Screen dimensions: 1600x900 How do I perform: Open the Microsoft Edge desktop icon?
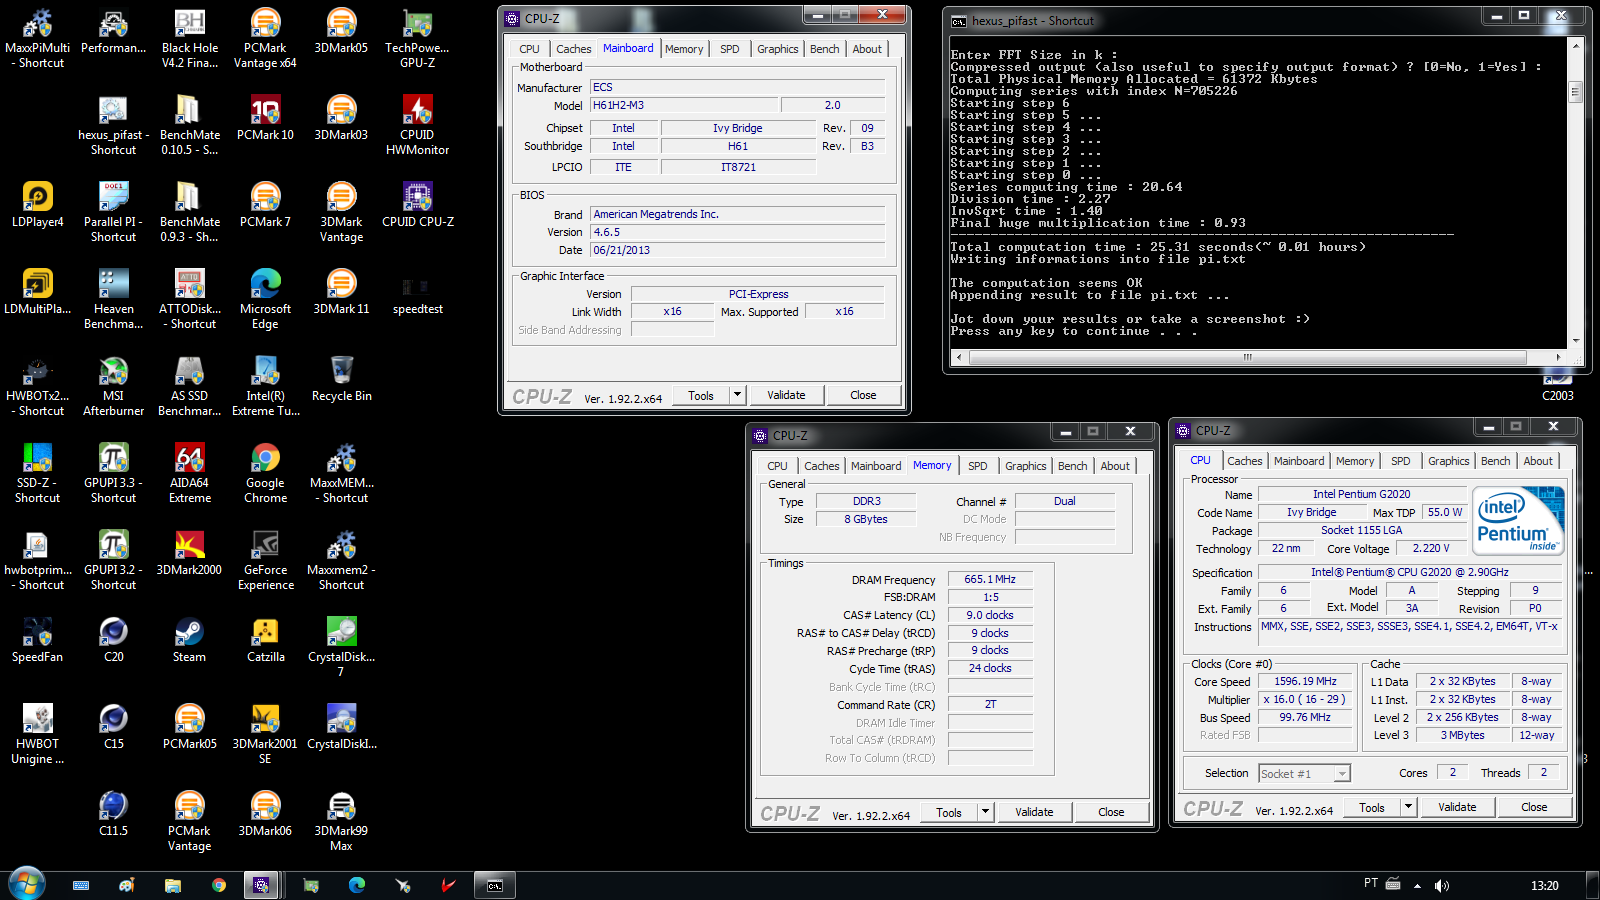click(x=265, y=301)
